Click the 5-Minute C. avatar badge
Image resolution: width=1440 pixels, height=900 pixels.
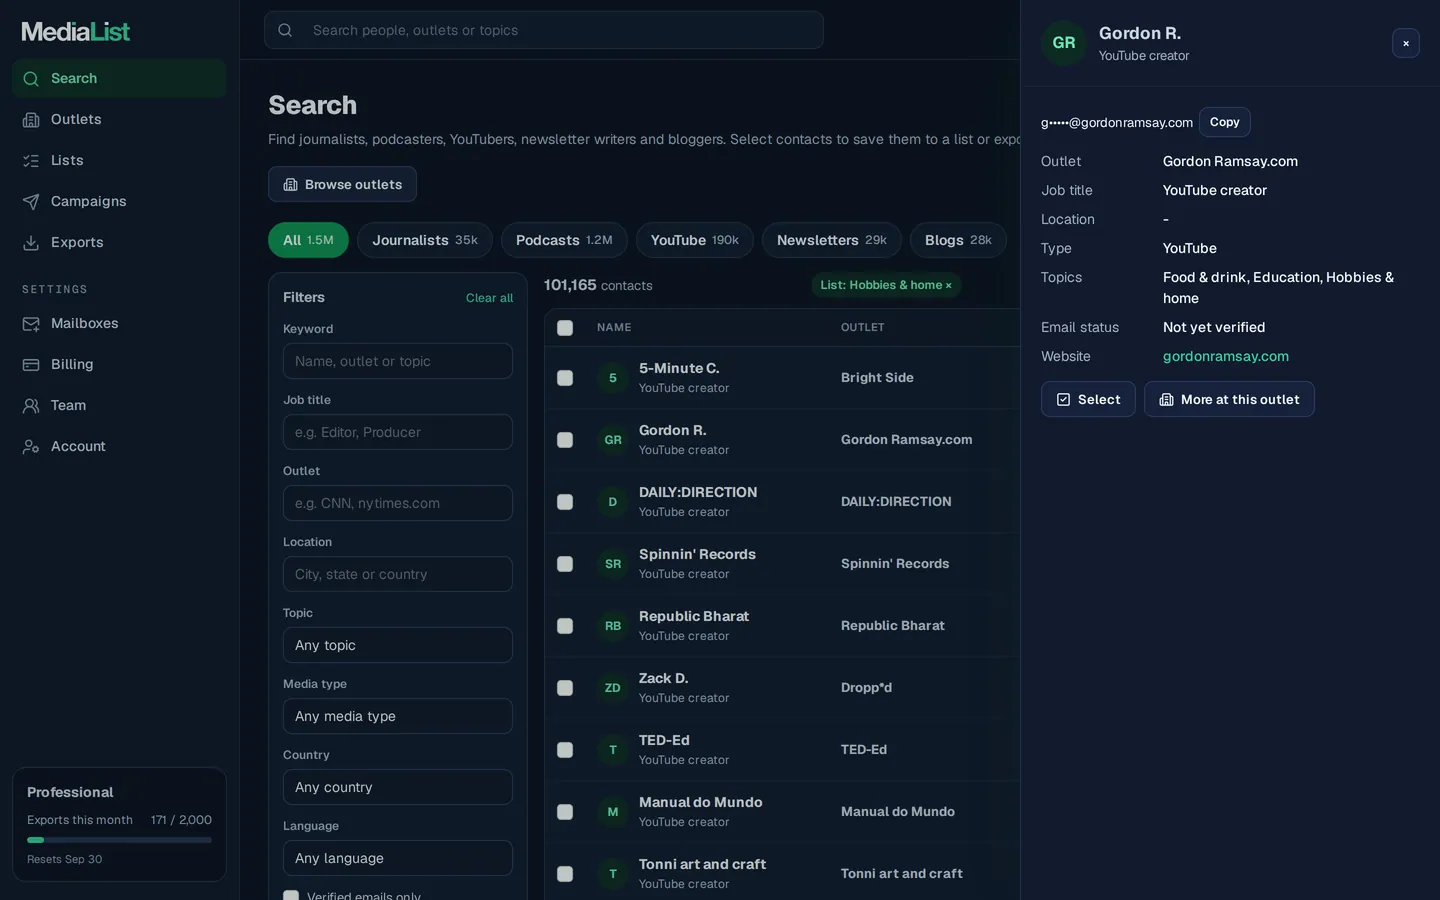point(613,378)
